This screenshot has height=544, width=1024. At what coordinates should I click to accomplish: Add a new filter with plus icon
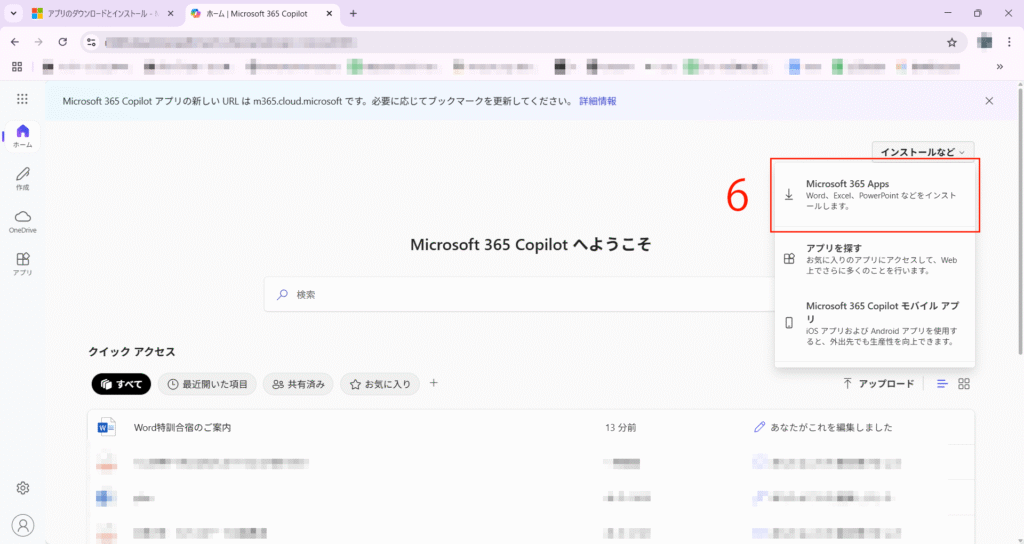point(434,383)
